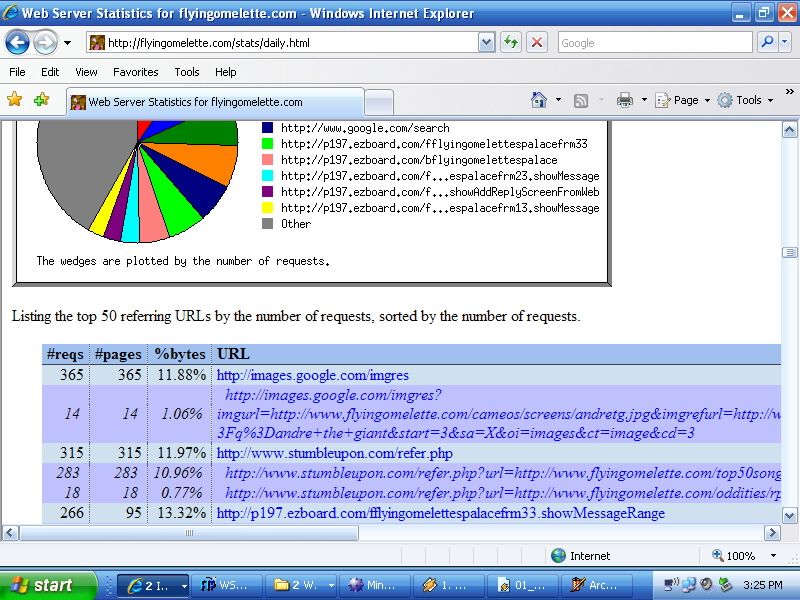Image resolution: width=800 pixels, height=600 pixels.
Task: Click the taskbar clock 3:25 PM
Action: tap(763, 585)
